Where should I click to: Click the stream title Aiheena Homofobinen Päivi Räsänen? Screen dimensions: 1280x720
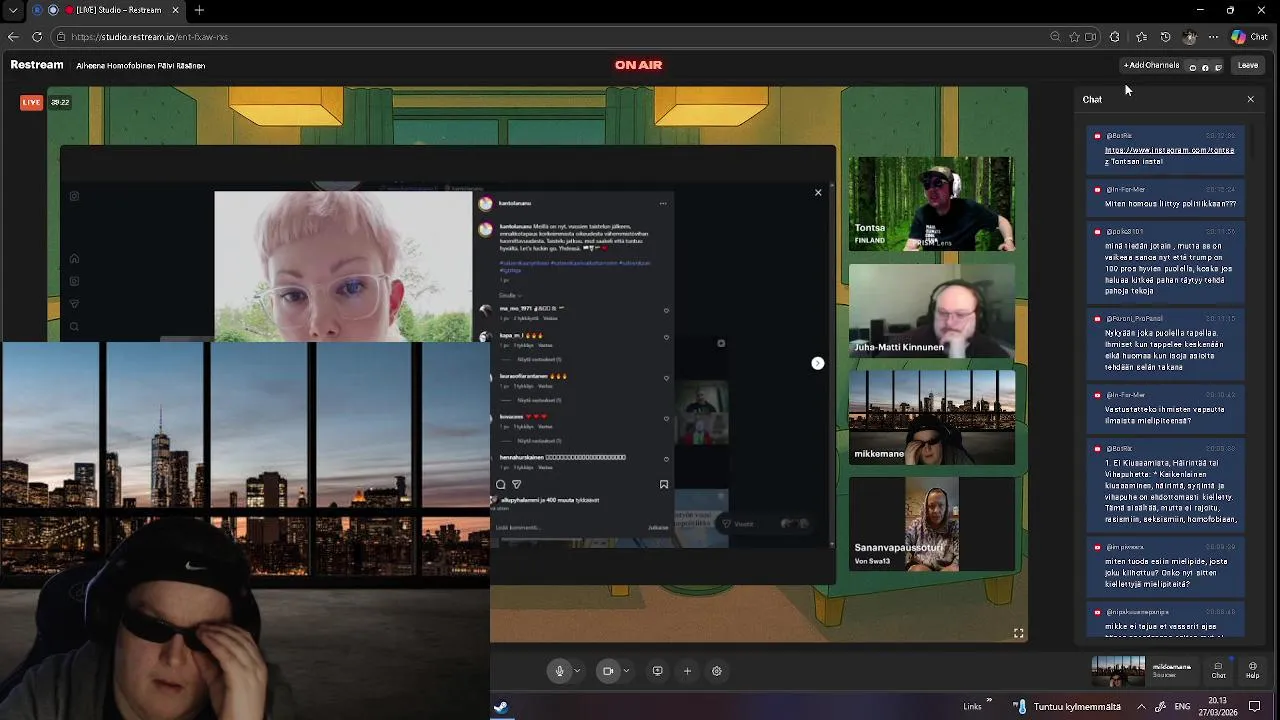[x=141, y=66]
